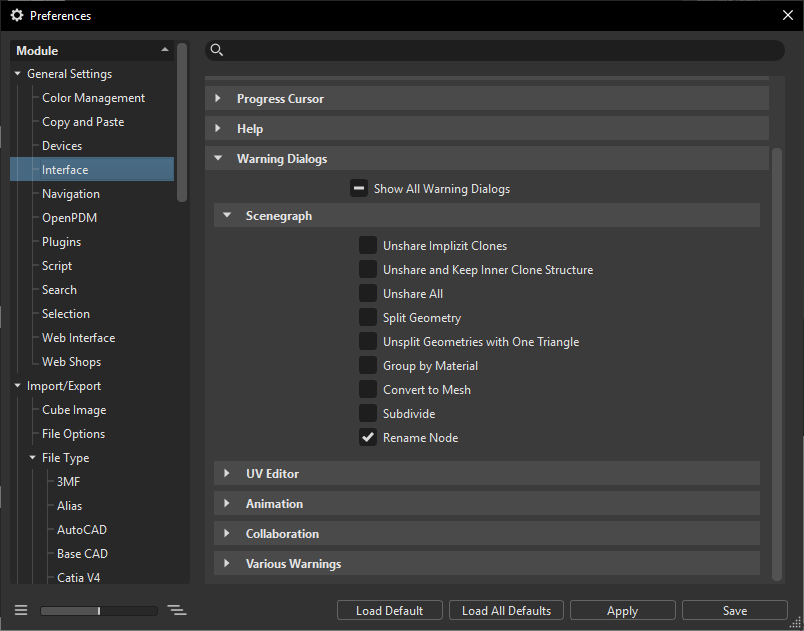
Task: Select Color Management in module tree
Action: pos(93,98)
